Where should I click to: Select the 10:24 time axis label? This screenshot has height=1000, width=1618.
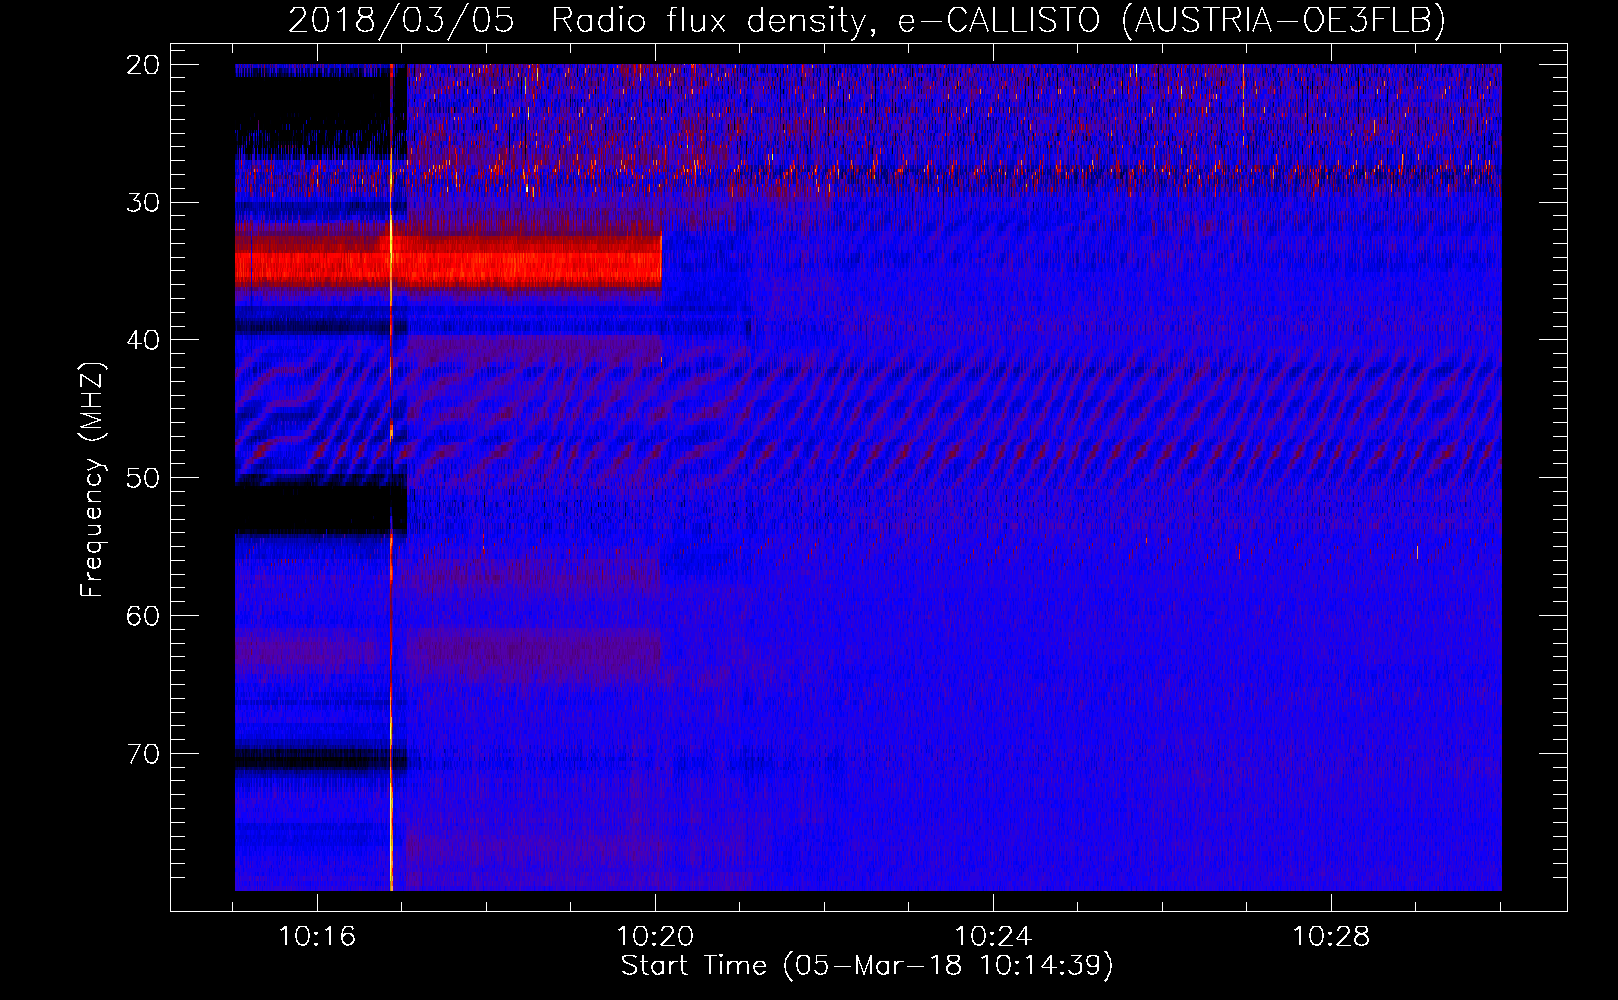click(993, 937)
